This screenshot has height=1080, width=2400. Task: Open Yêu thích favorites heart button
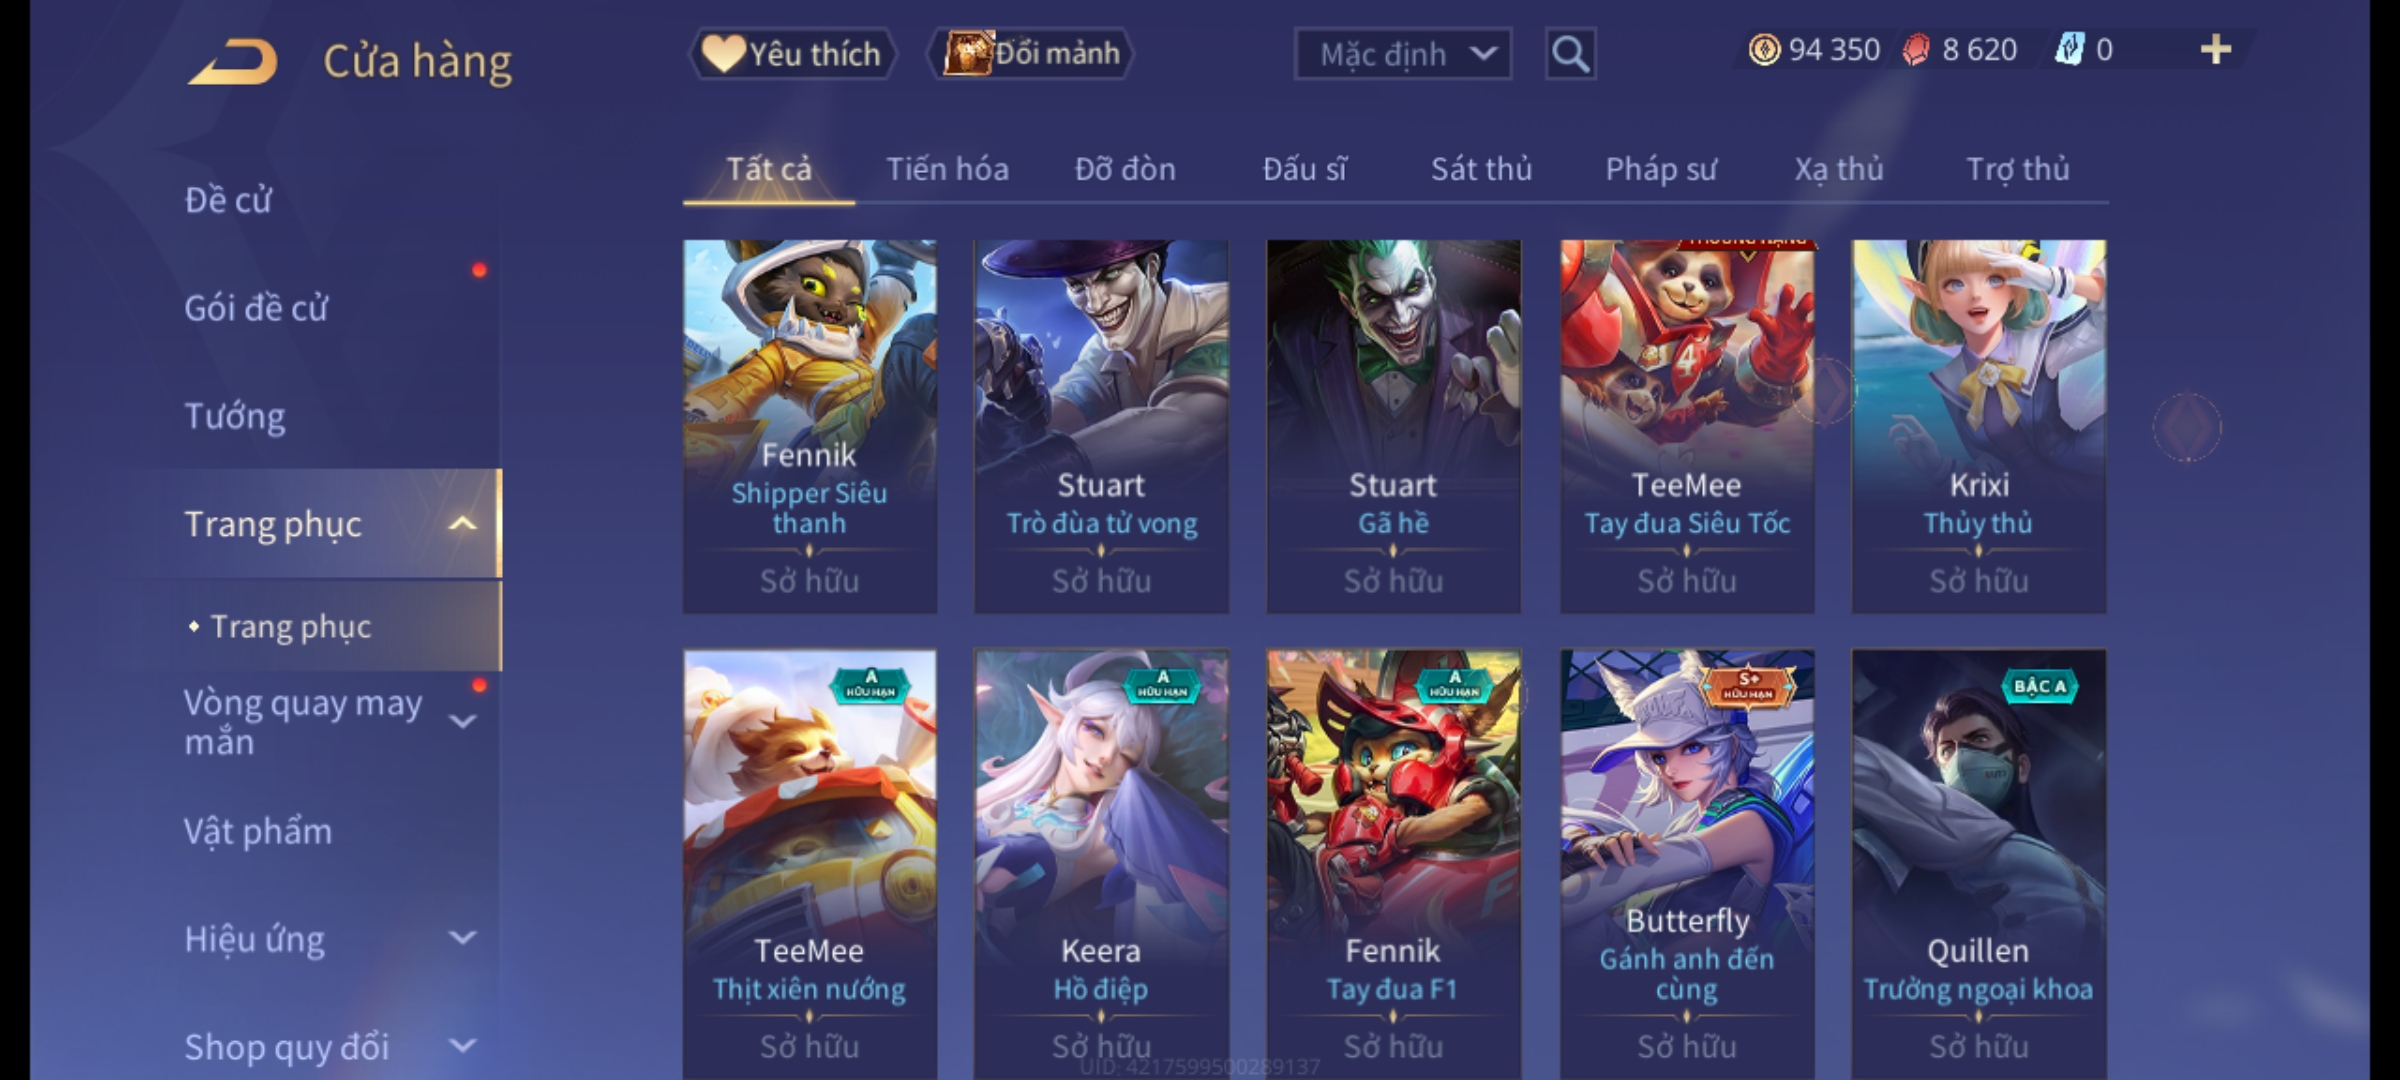pos(792,54)
